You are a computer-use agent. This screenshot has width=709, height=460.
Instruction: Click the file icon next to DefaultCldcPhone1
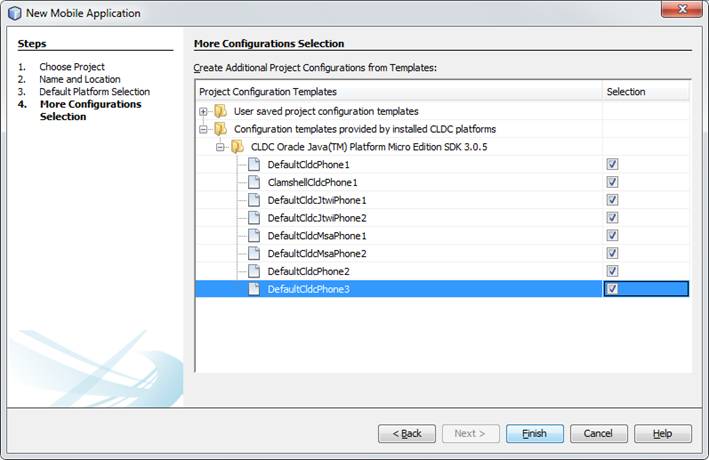click(254, 164)
